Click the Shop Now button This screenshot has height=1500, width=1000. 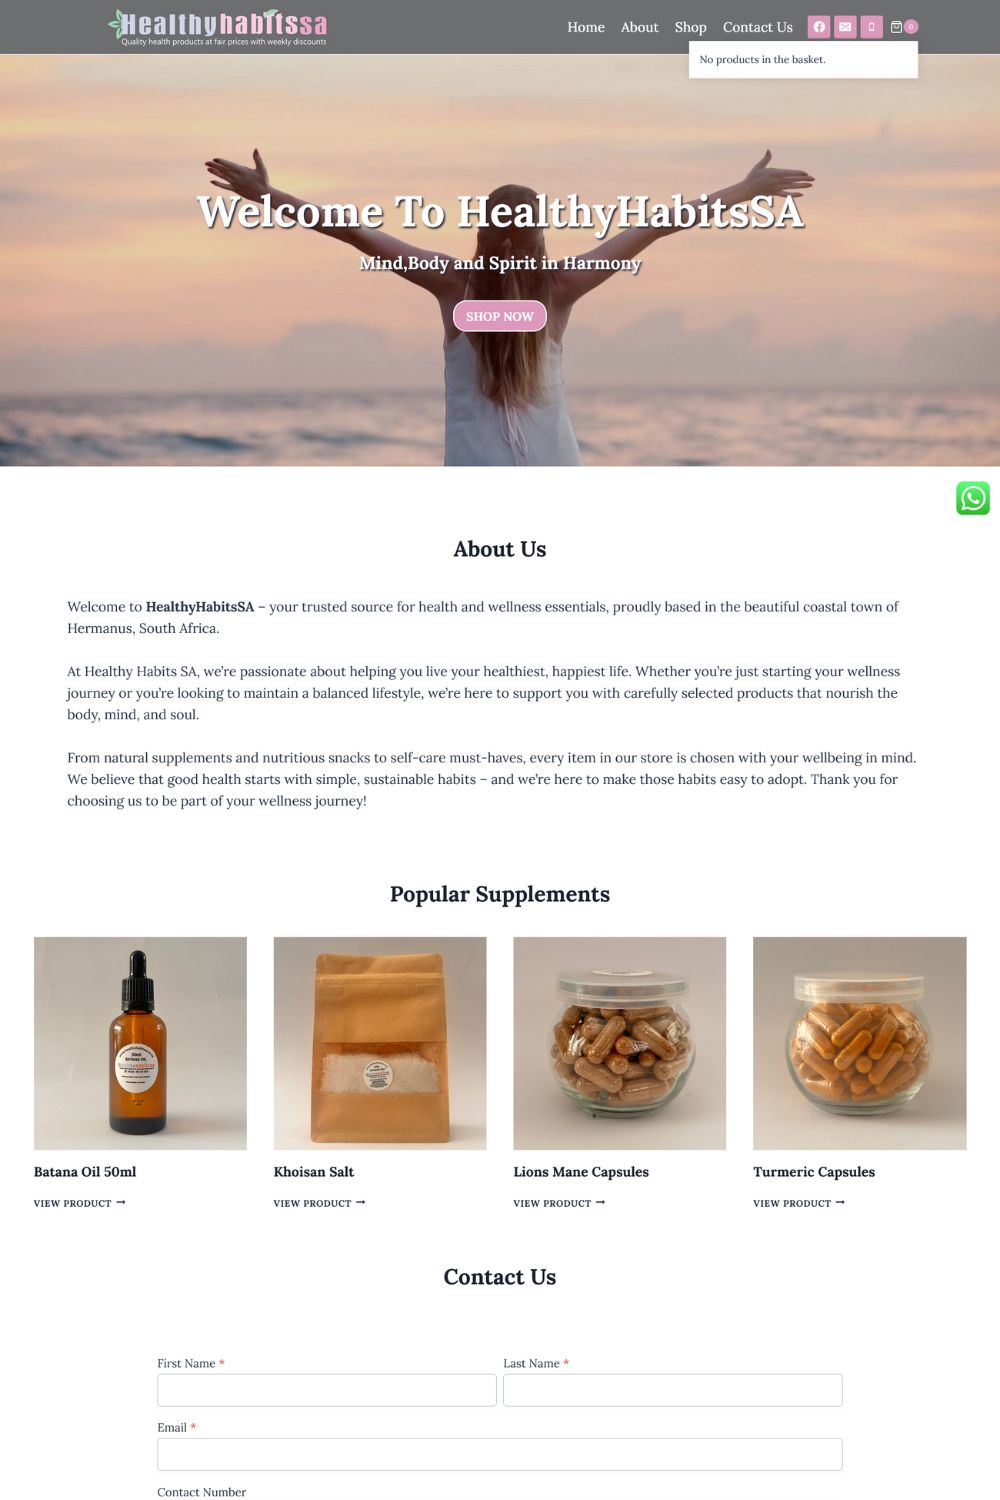pos(500,316)
